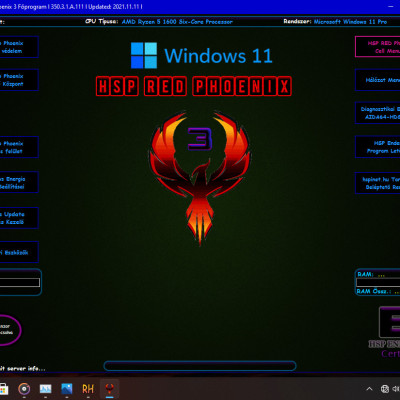This screenshot has width=400, height=400.
Task: Click the Phoenix védelem button
Action: click(19, 47)
